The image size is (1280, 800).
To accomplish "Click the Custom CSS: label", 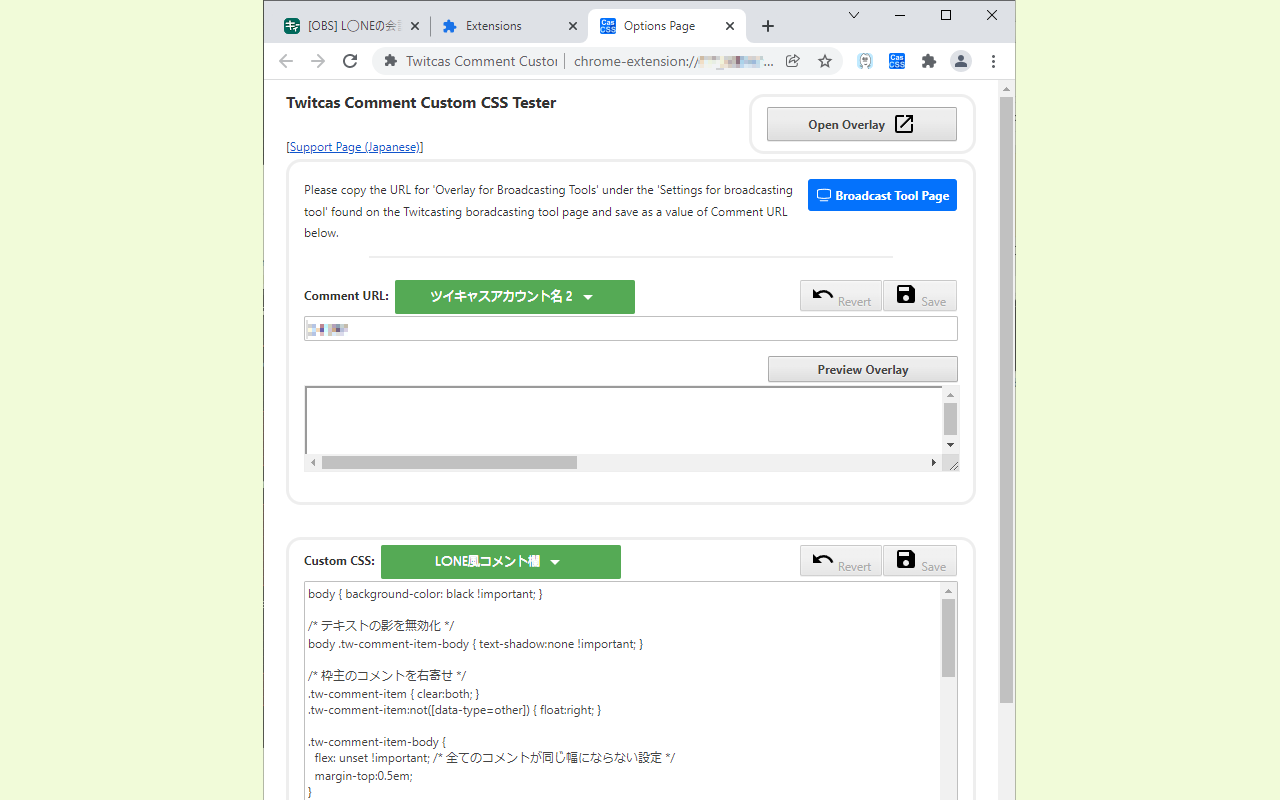I will [339, 561].
